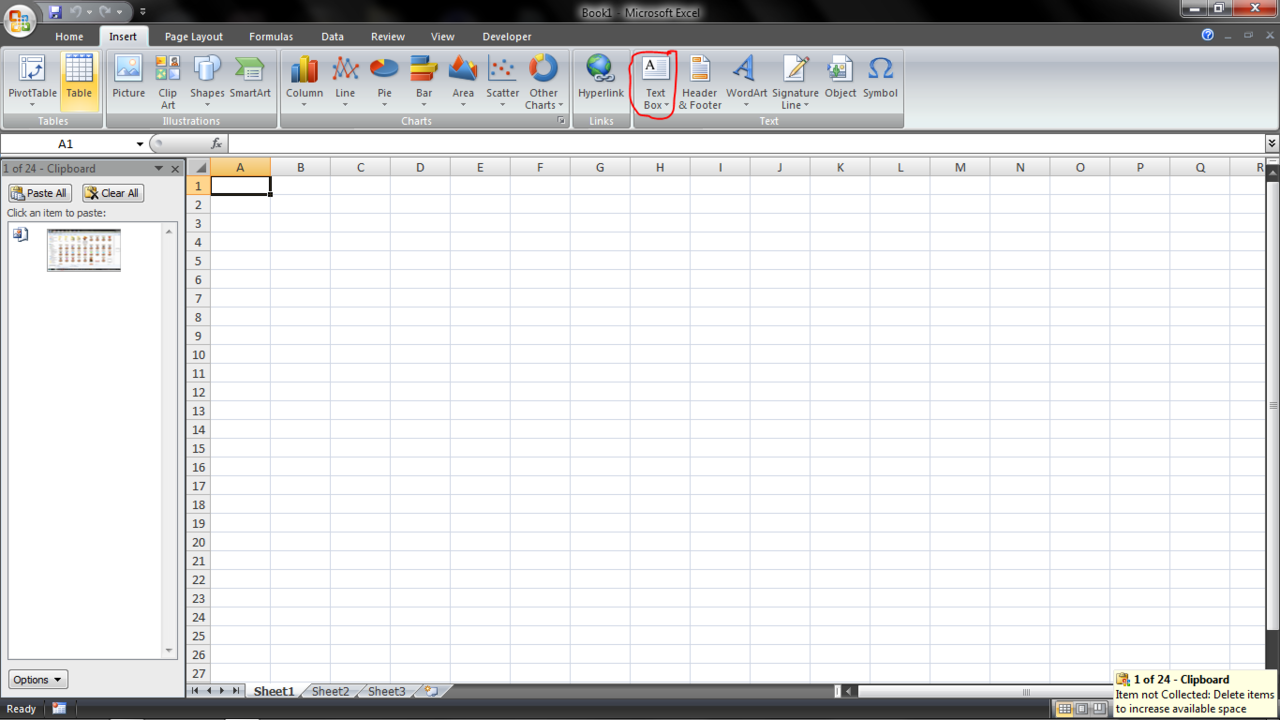This screenshot has height=720, width=1280.
Task: Insert a Hyperlink
Action: (x=601, y=78)
